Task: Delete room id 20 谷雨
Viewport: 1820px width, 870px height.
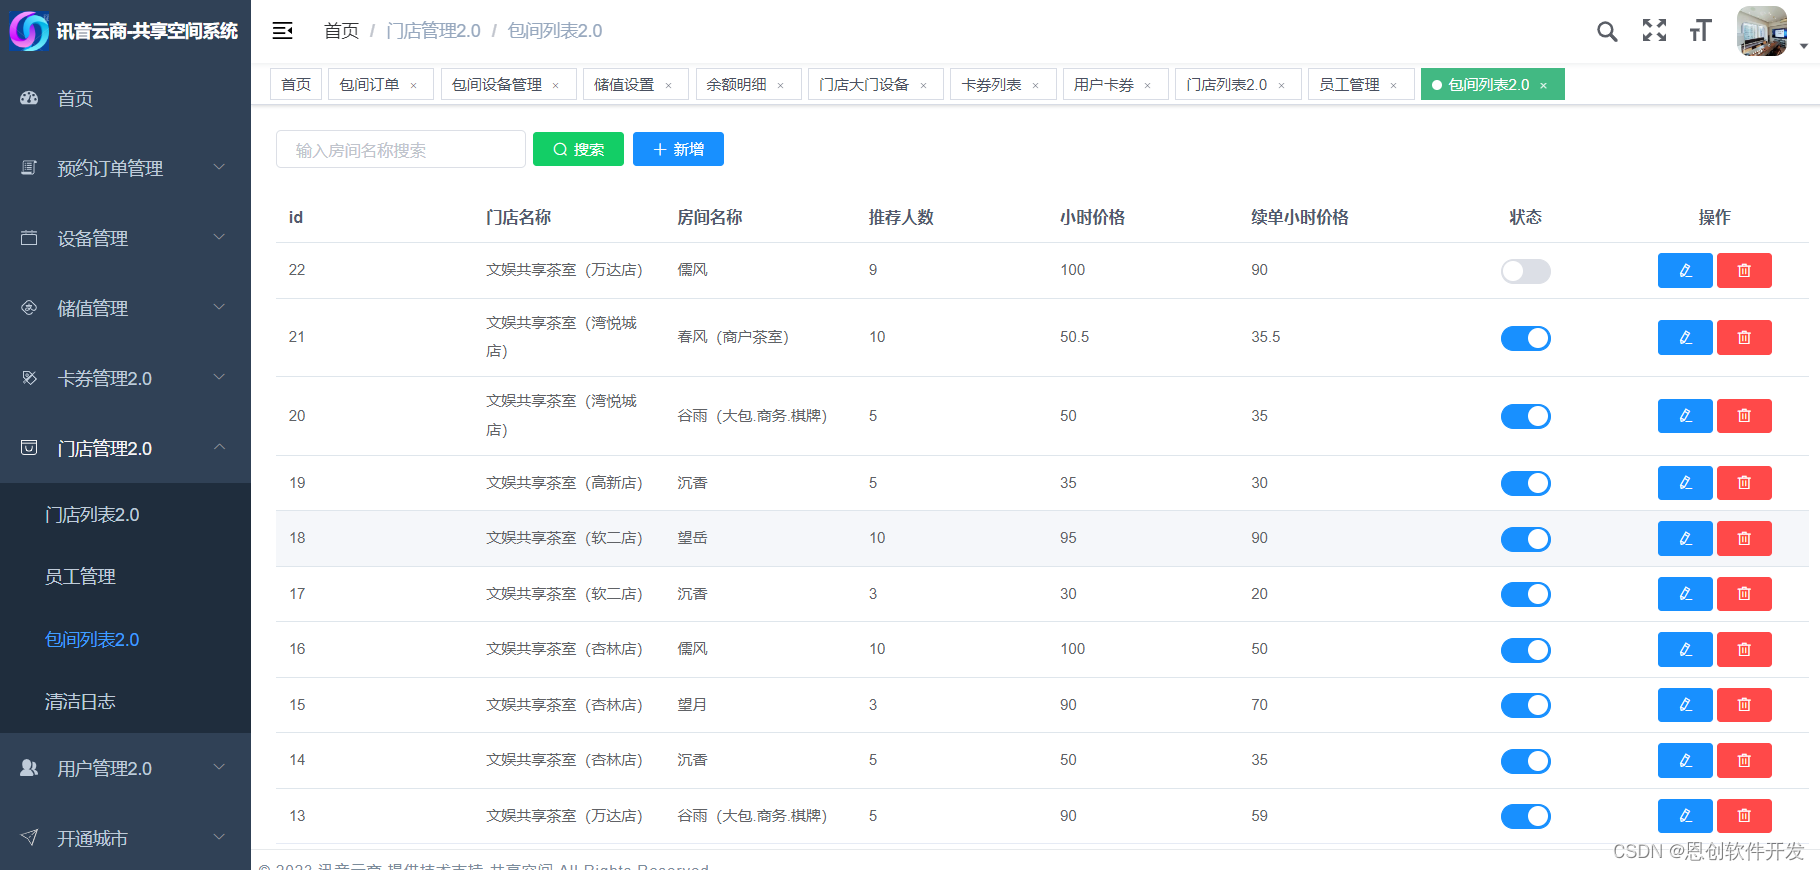Action: (x=1744, y=416)
